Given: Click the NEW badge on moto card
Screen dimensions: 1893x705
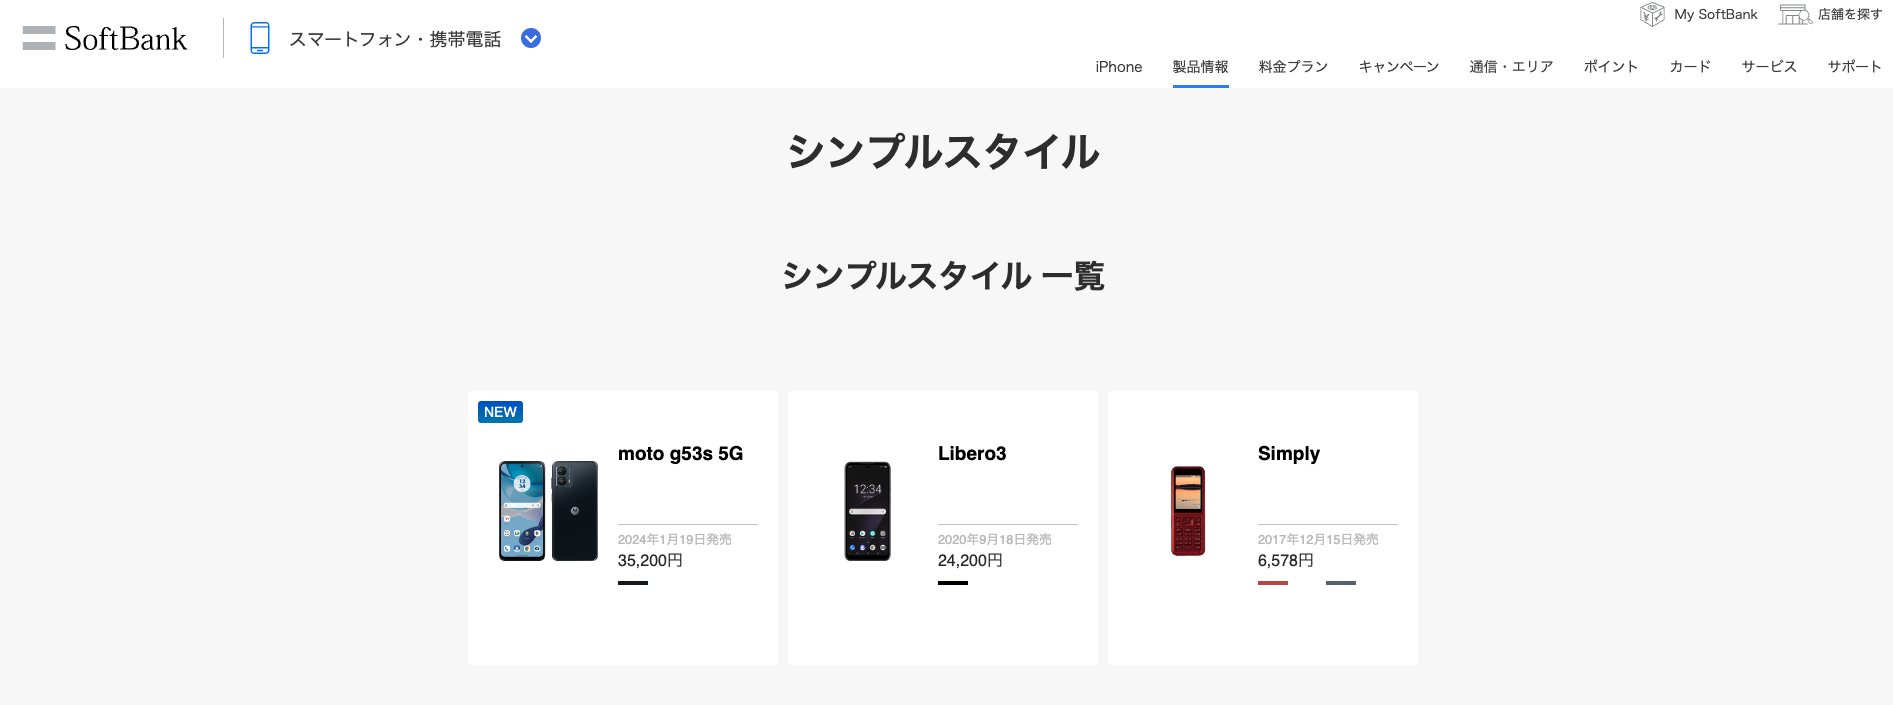Looking at the screenshot, I should coord(500,412).
